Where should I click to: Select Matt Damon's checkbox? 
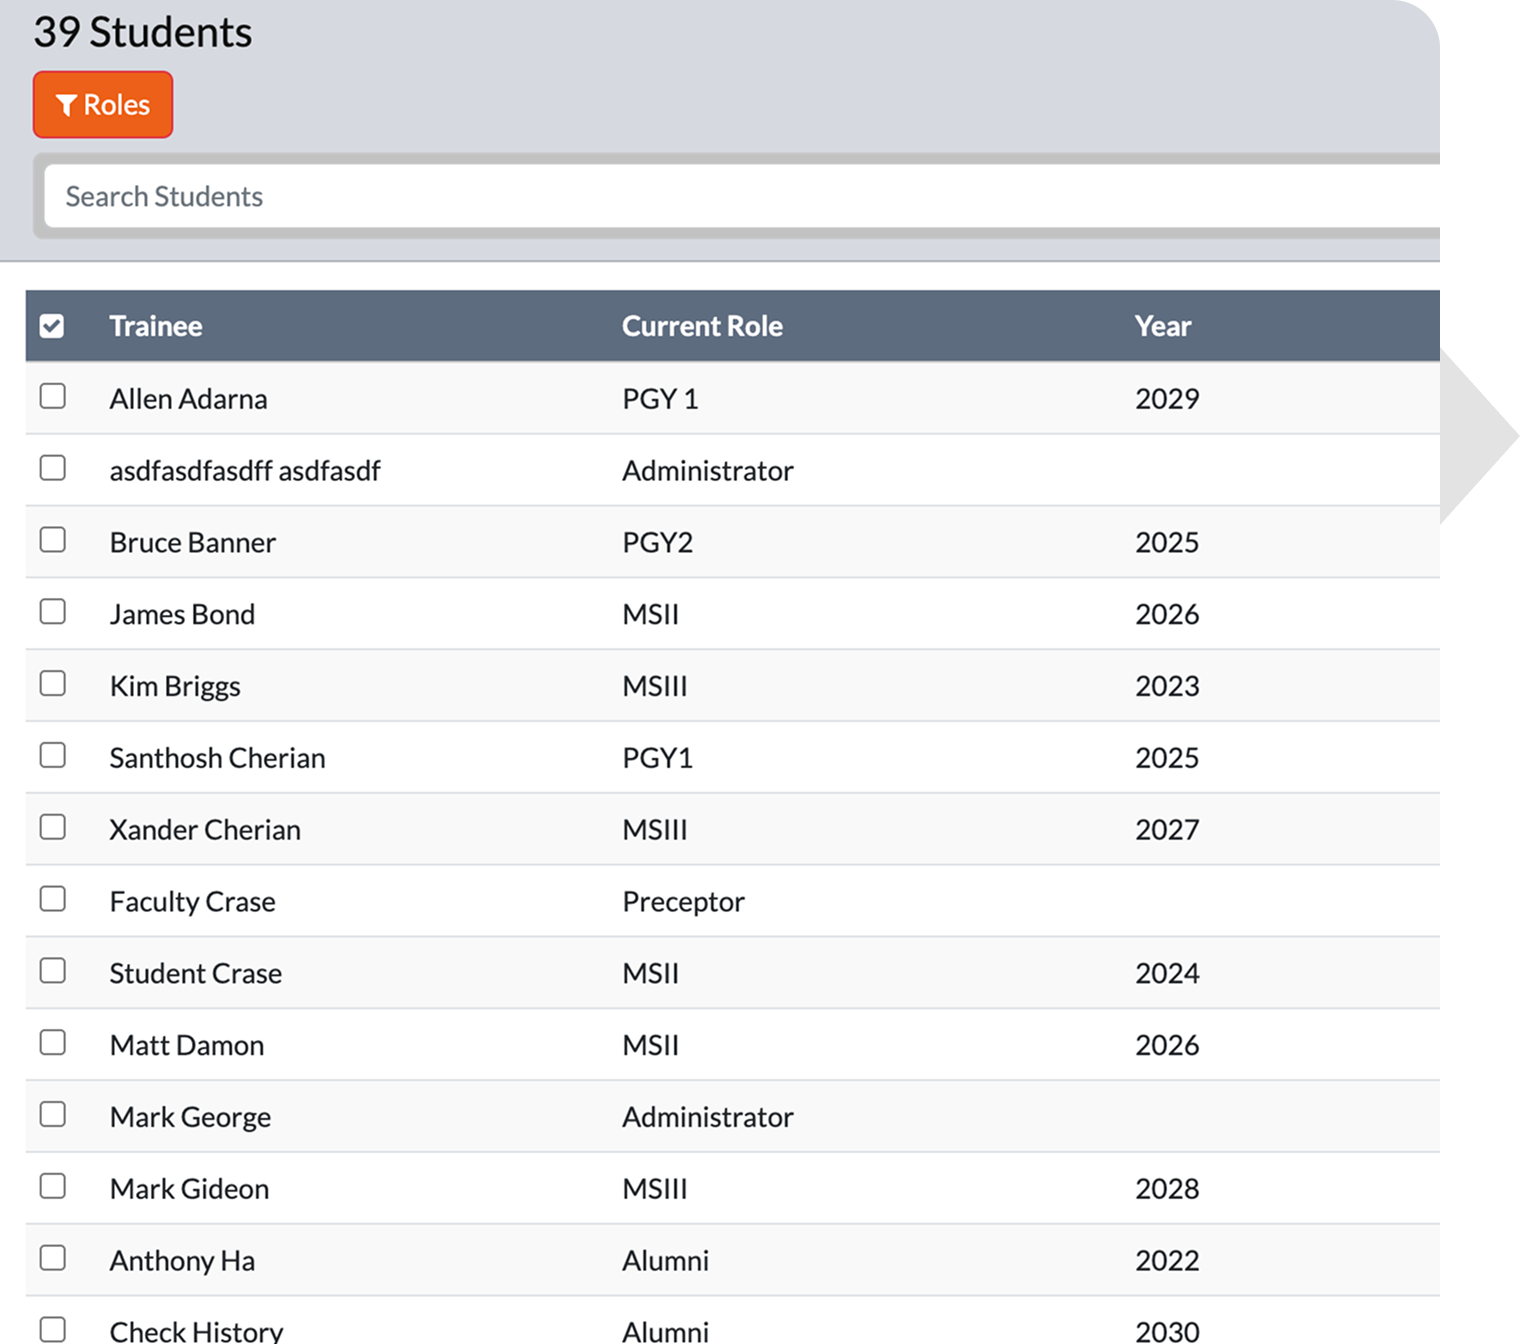coord(53,1043)
